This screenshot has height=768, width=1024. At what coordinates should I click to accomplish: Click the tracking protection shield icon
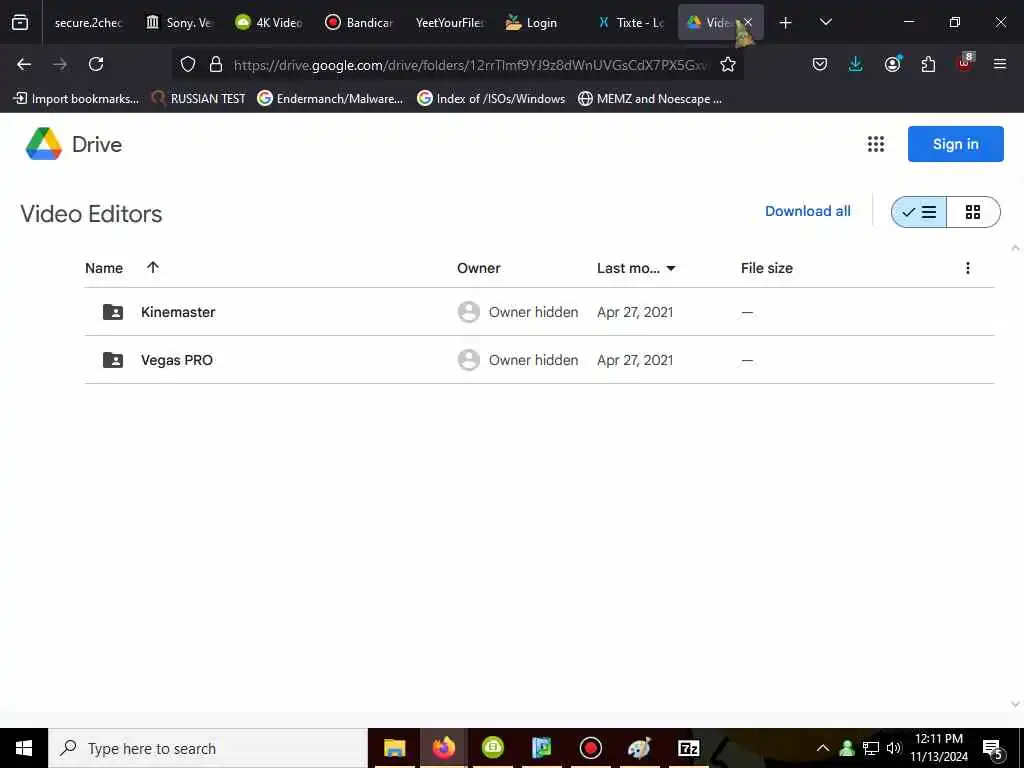pyautogui.click(x=188, y=65)
